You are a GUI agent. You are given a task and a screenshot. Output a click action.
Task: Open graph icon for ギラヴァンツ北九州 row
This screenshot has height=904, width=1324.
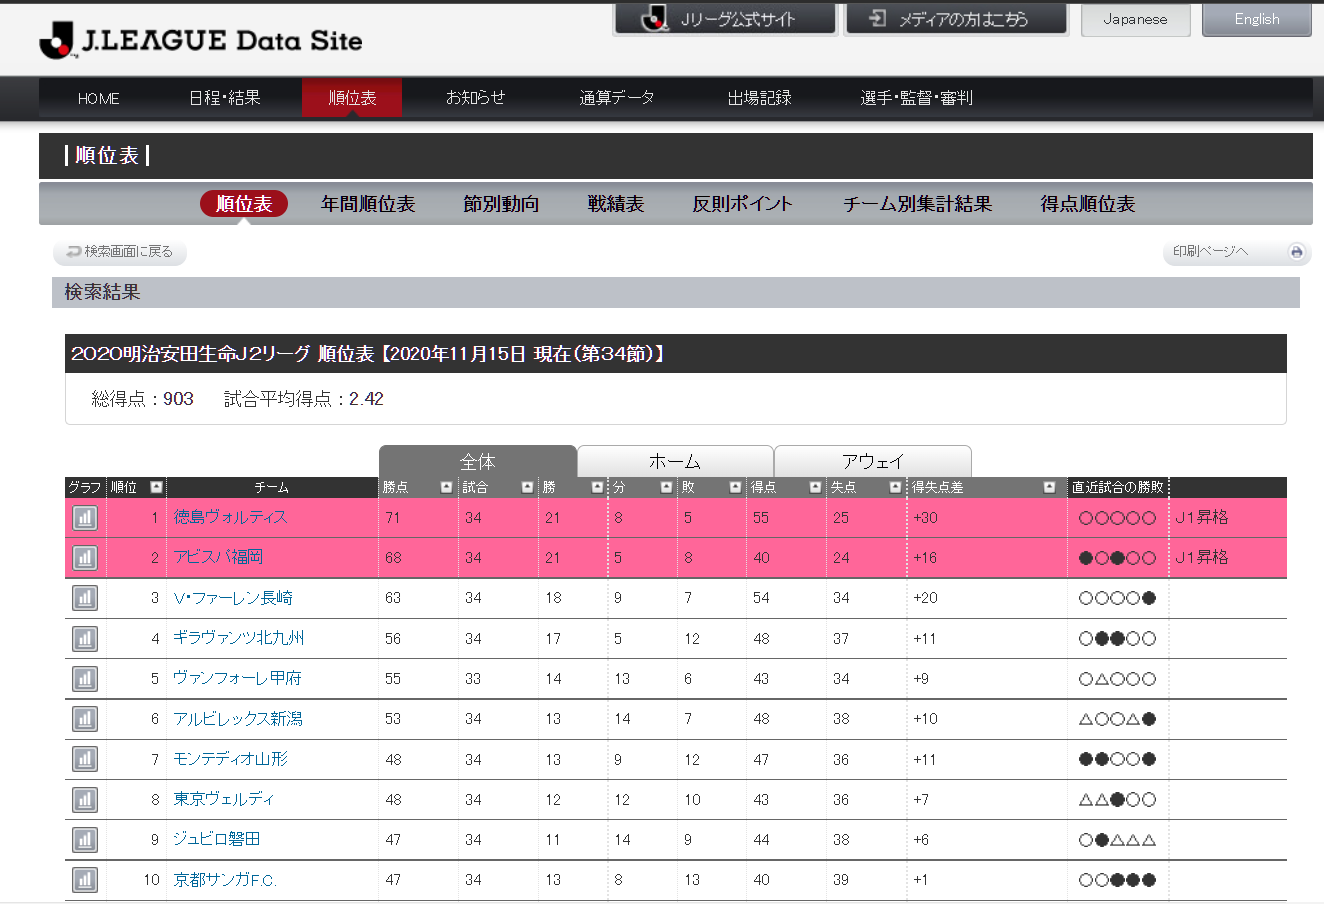85,638
